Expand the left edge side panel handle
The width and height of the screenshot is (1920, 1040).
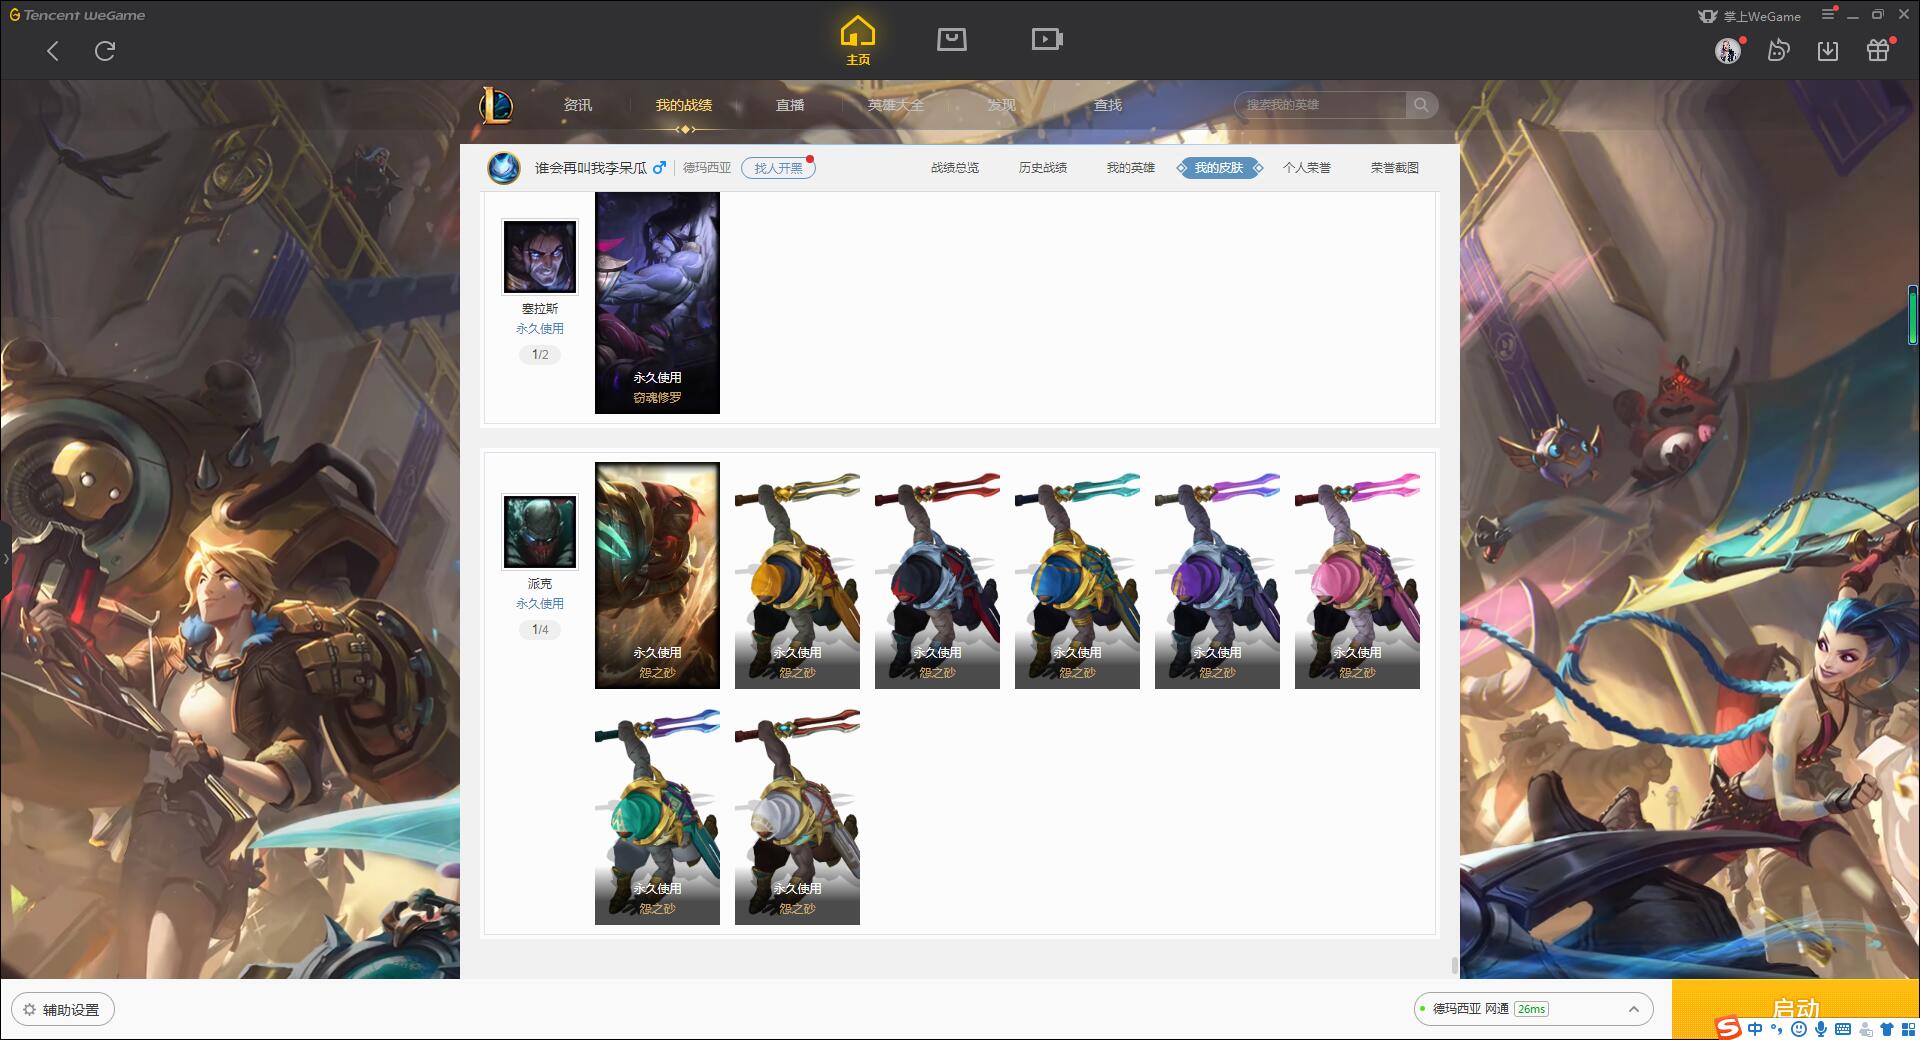coord(5,558)
